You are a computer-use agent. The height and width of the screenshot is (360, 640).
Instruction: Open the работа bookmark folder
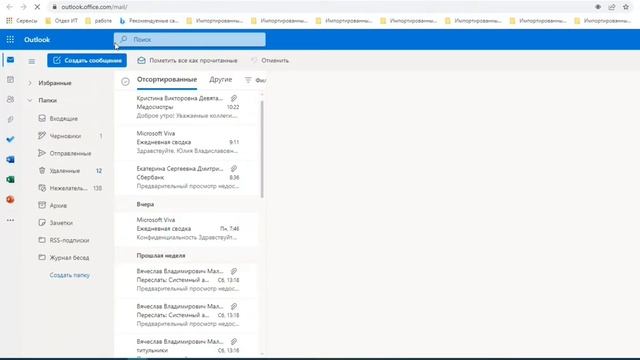click(x=98, y=20)
